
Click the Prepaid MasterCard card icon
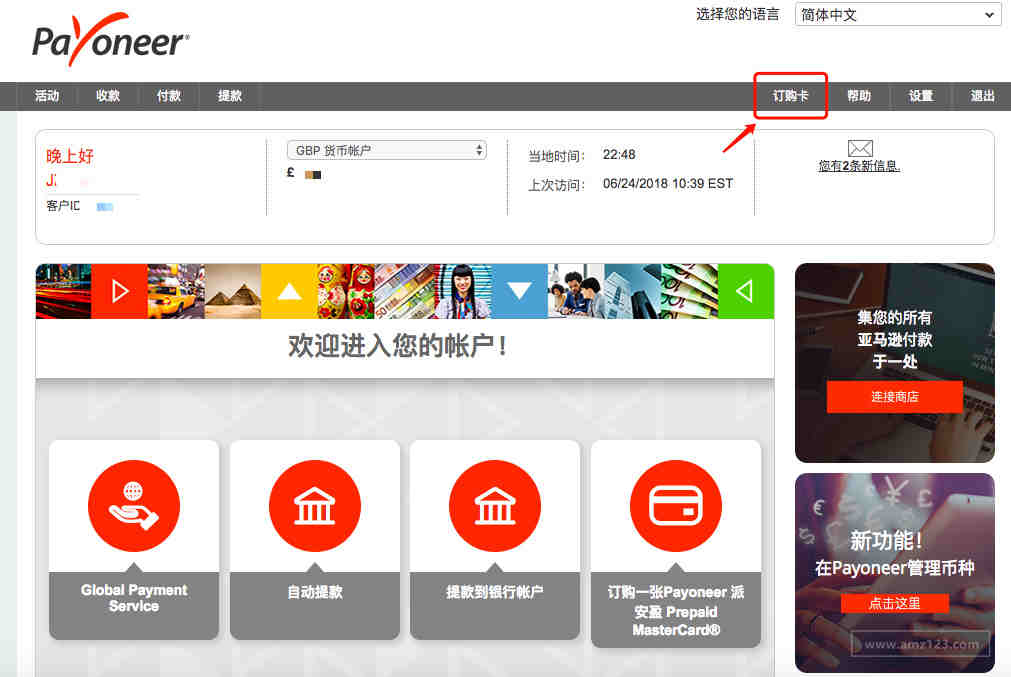(x=676, y=505)
